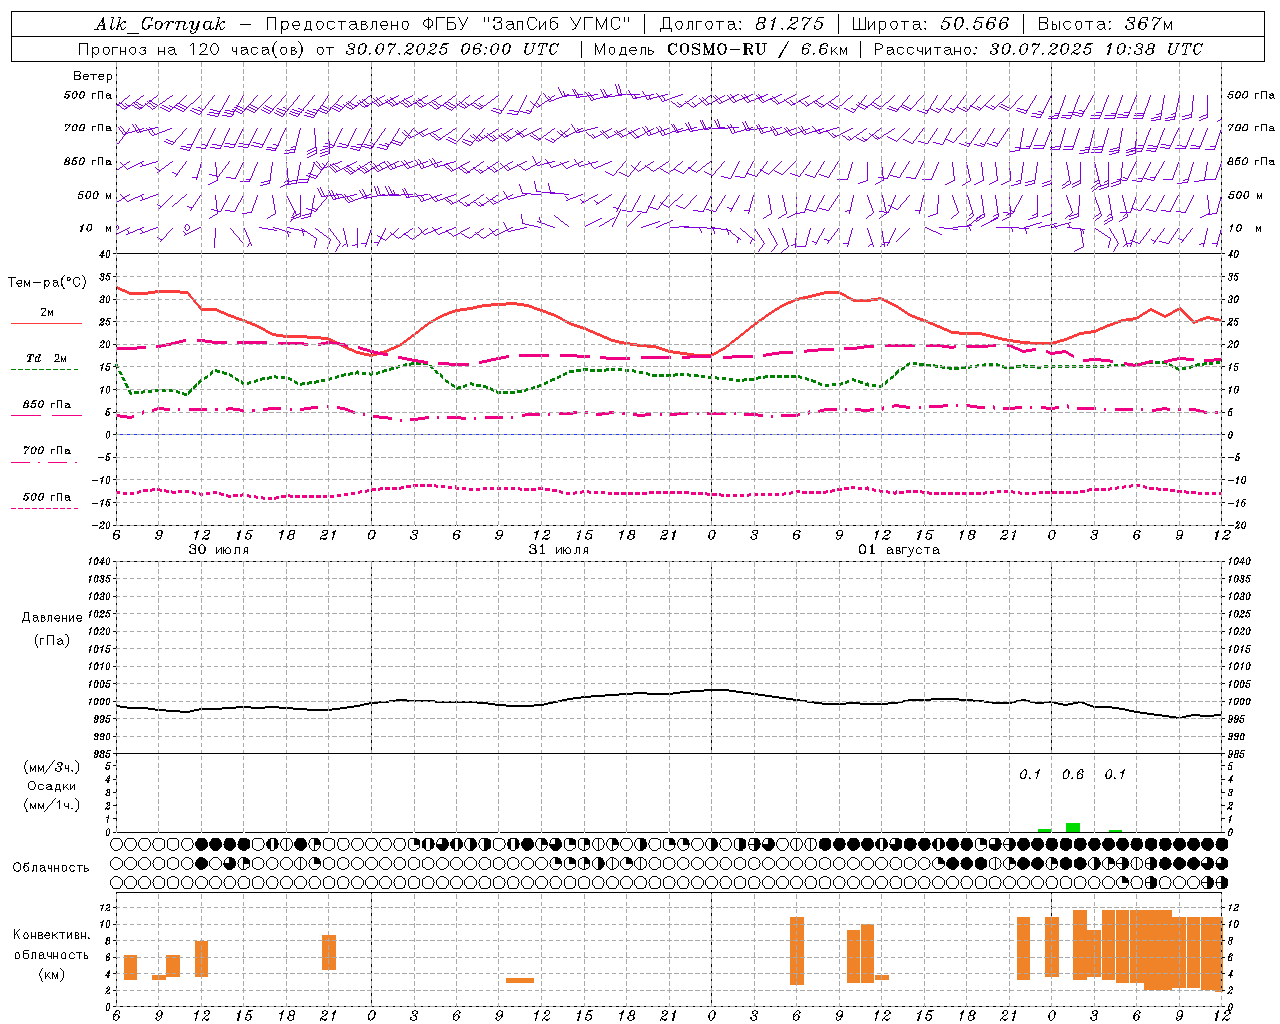The height and width of the screenshot is (1024, 1280).
Task: Select the '(мм/3ч.)' precipitation unit label
Action: click(x=52, y=767)
